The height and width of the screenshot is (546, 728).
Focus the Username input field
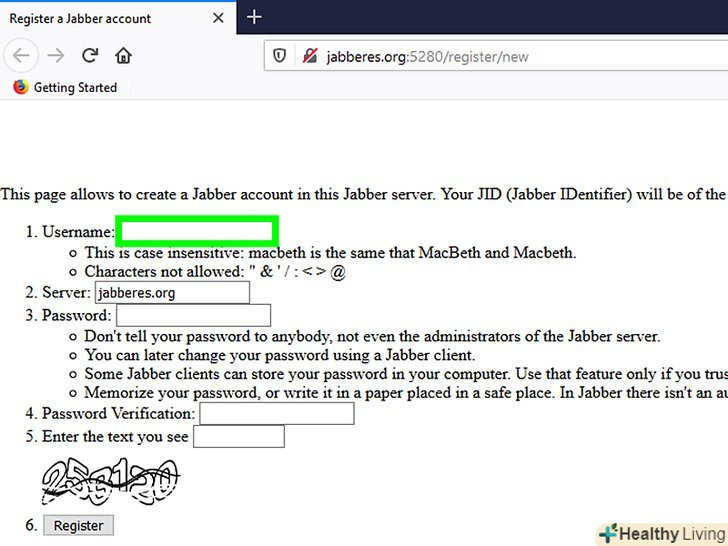pyautogui.click(x=197, y=231)
